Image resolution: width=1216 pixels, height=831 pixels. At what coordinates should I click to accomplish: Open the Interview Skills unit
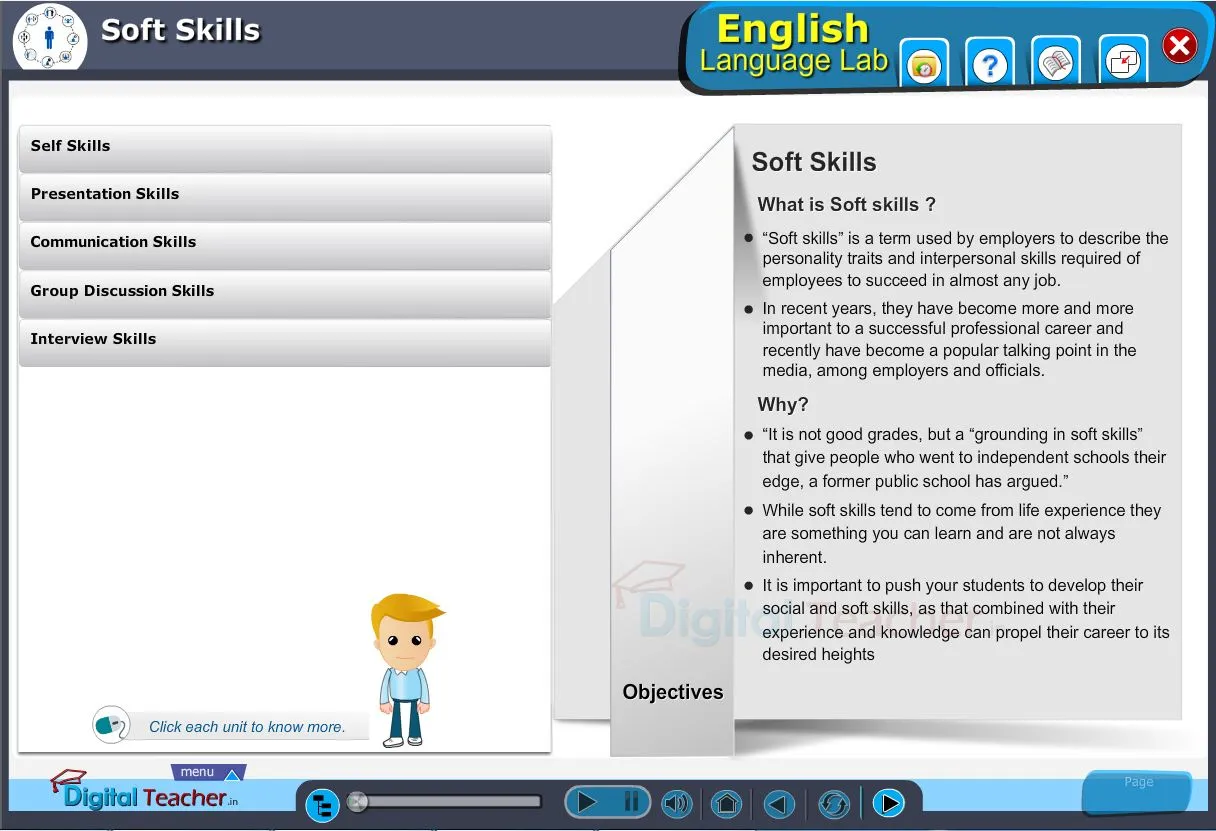tap(284, 341)
